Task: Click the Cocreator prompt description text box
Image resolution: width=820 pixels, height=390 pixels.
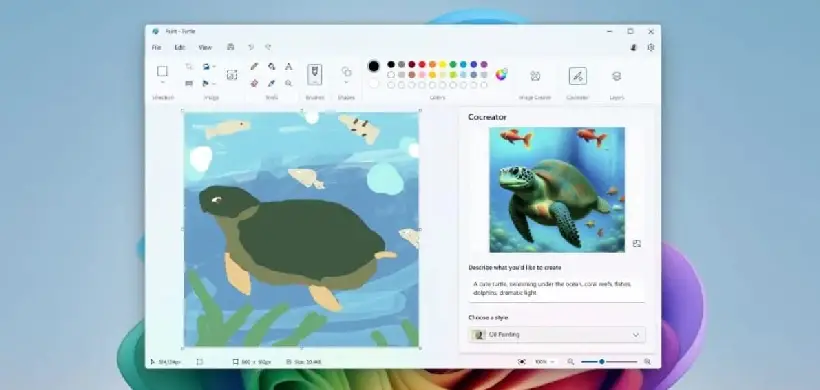Action: click(x=557, y=289)
